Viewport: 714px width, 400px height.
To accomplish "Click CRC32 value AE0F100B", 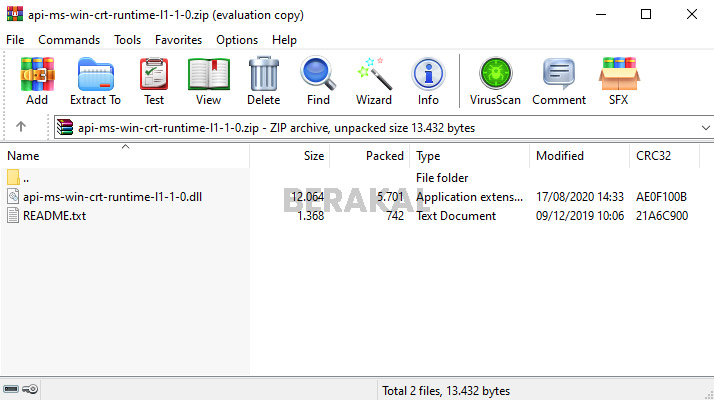I will [x=661, y=197].
